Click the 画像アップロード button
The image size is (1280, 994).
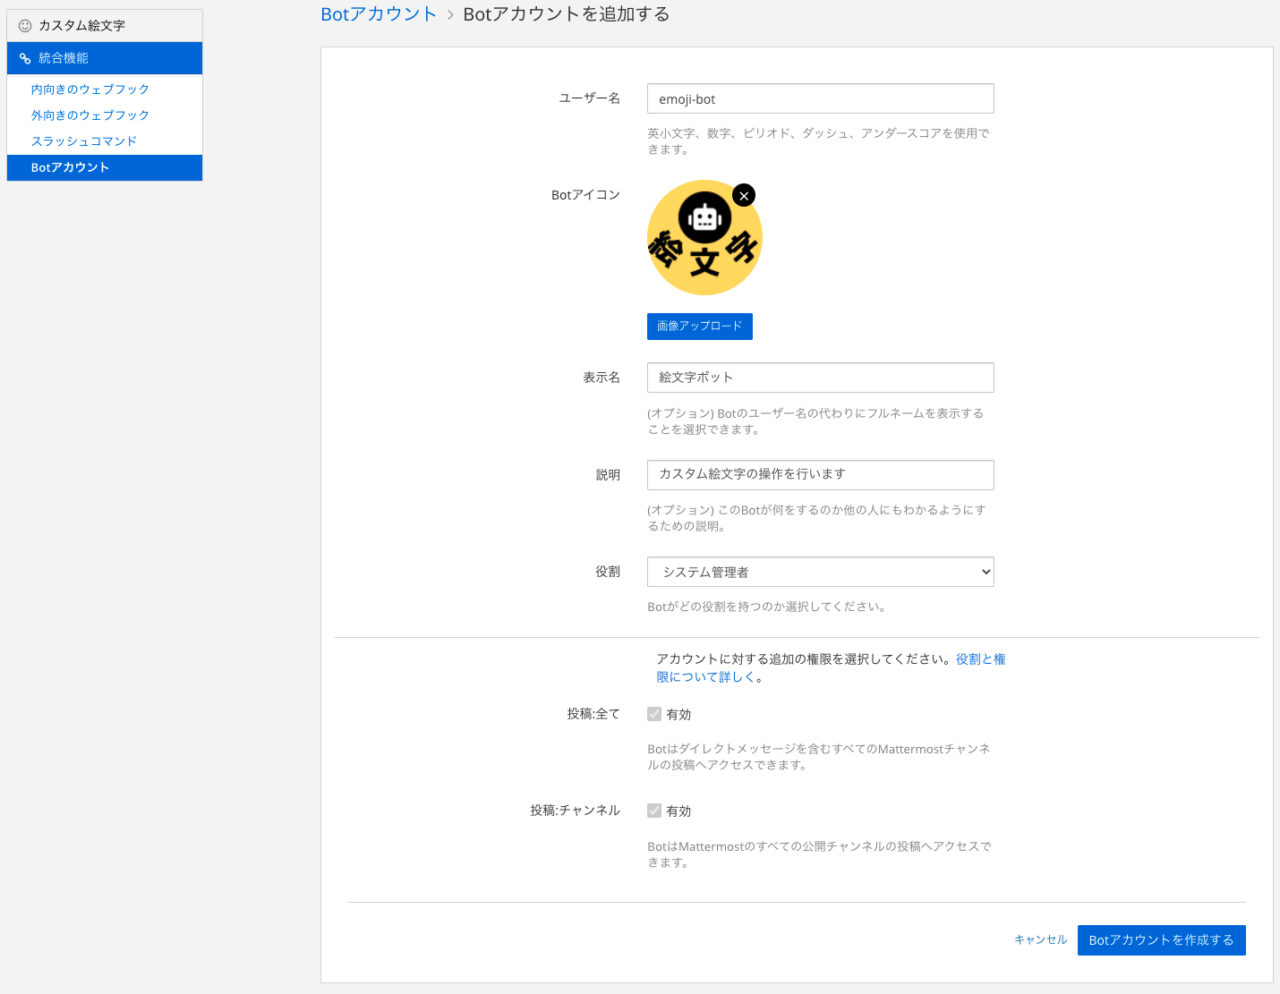click(x=699, y=327)
